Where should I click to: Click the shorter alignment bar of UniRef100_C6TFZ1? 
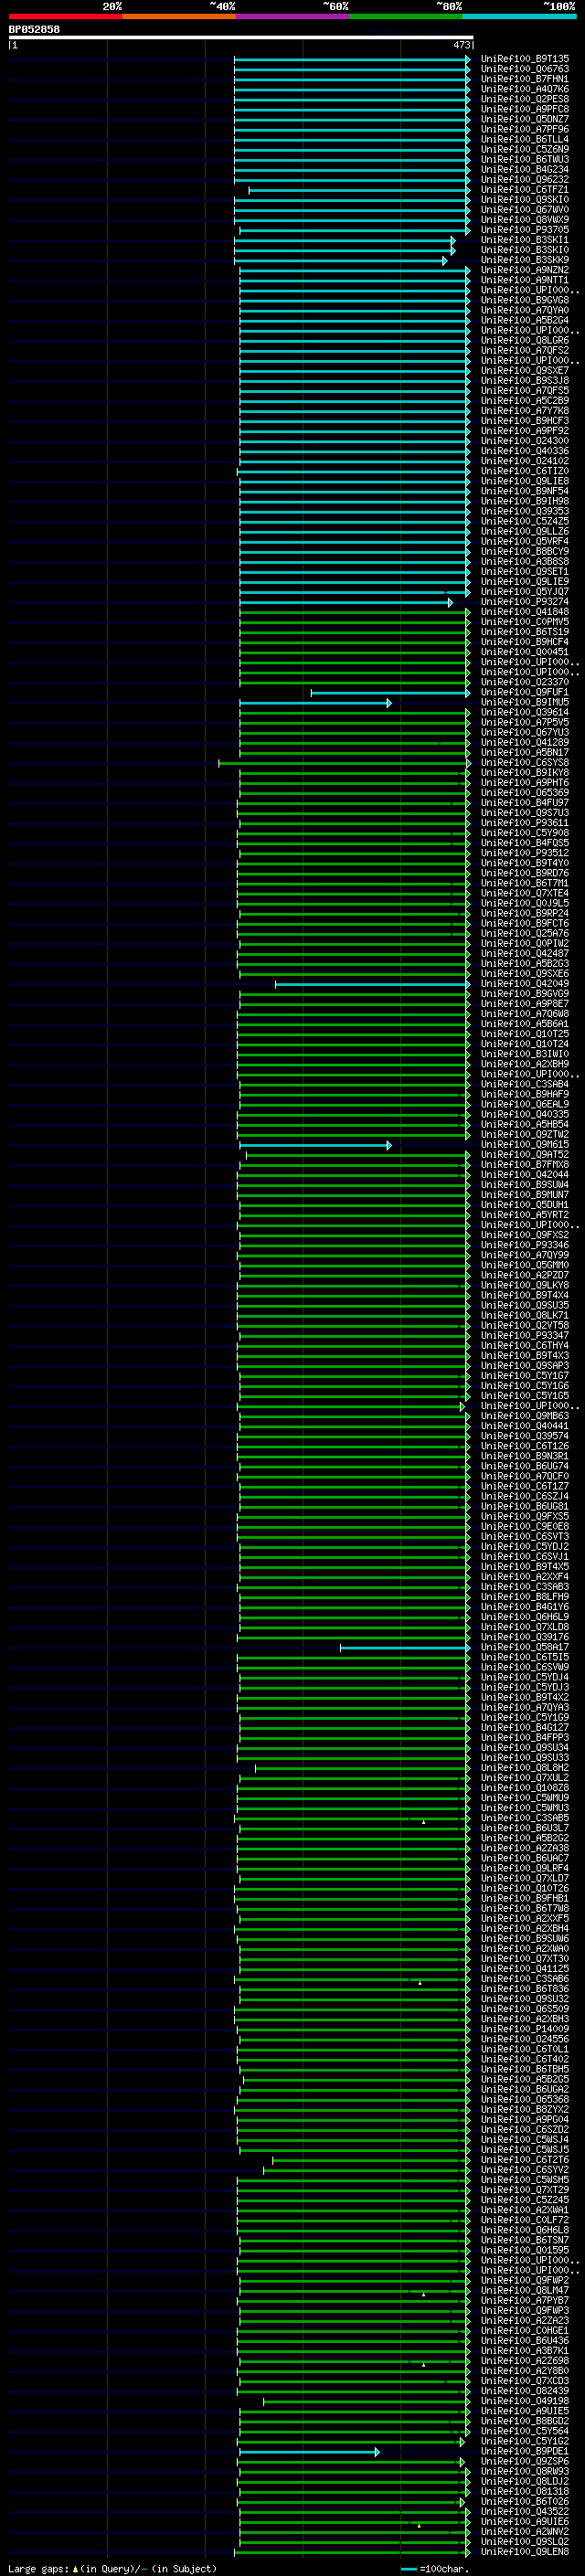click(359, 190)
